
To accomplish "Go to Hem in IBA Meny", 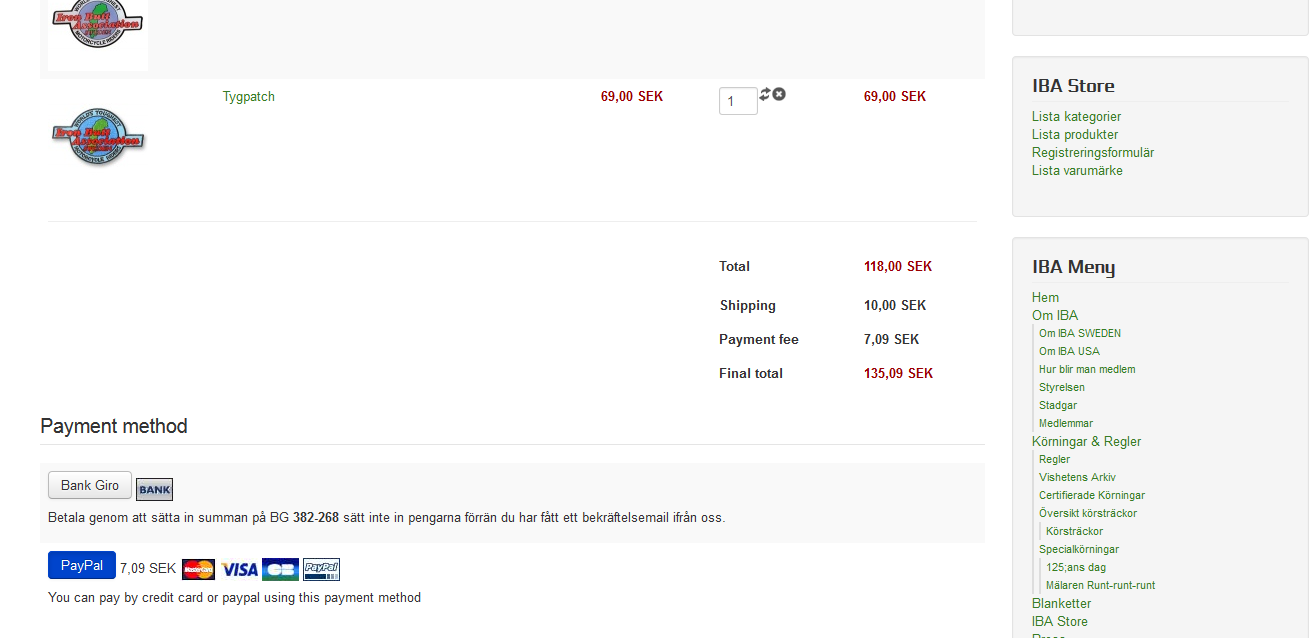I will coord(1045,298).
